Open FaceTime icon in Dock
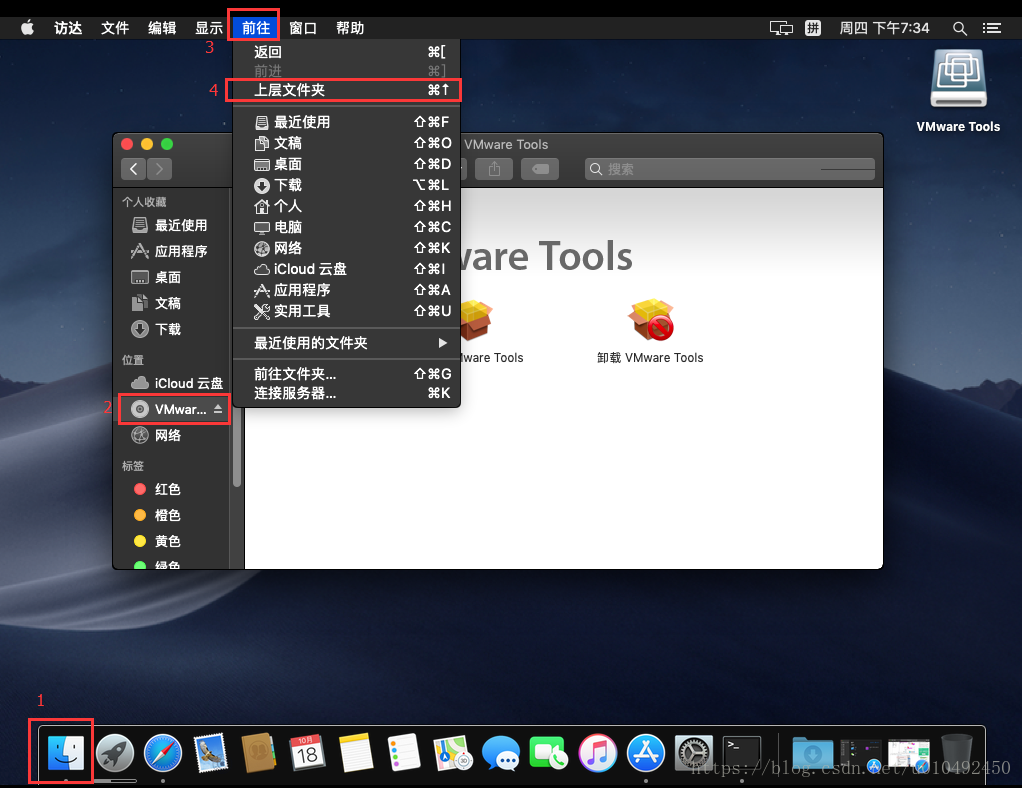The height and width of the screenshot is (788, 1022). pos(549,753)
